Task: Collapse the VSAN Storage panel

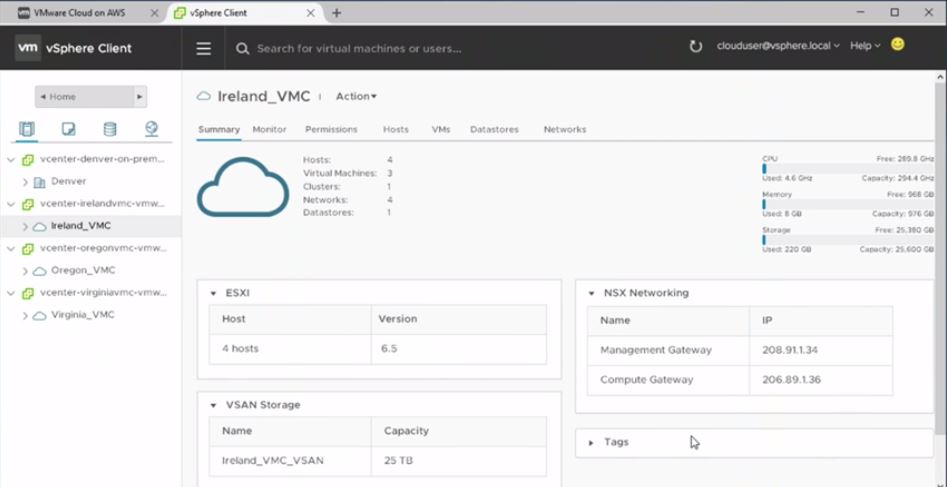Action: tap(213, 405)
